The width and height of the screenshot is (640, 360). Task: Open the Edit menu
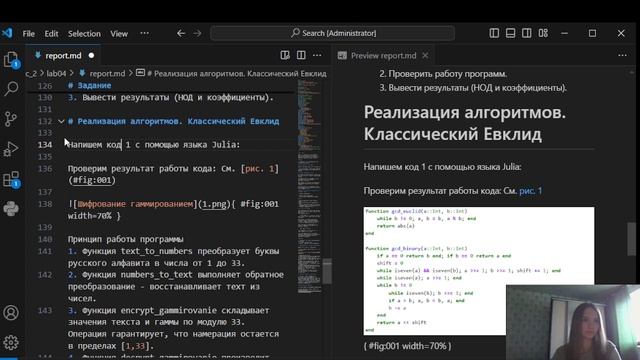(51, 33)
